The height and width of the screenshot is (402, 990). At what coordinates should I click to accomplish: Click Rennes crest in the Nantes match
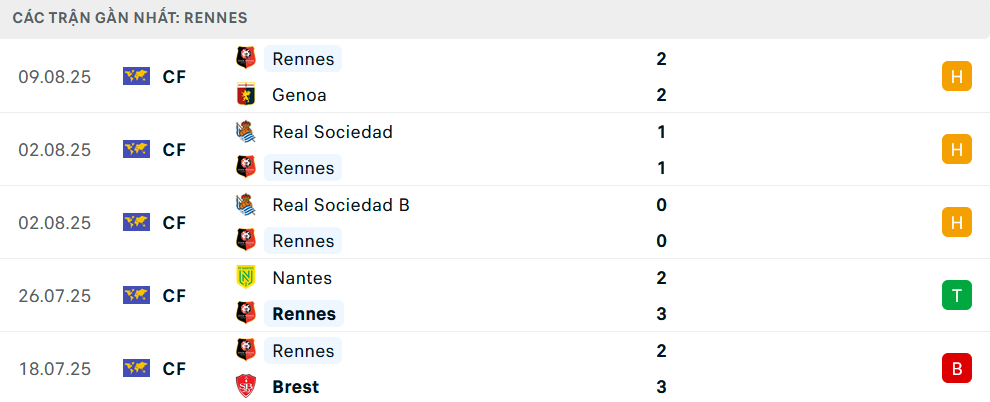pyautogui.click(x=245, y=314)
